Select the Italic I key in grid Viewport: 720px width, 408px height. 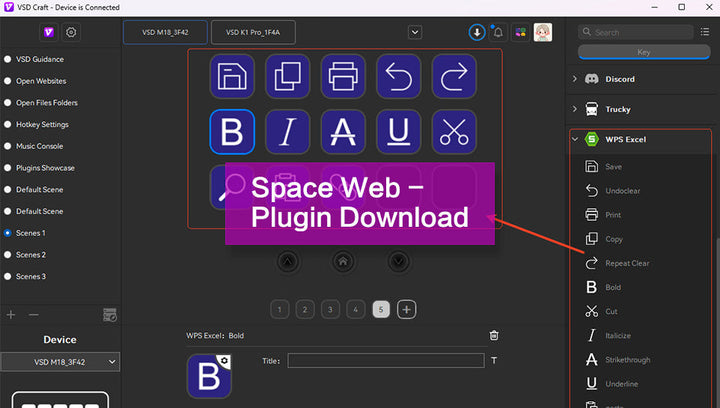click(287, 132)
